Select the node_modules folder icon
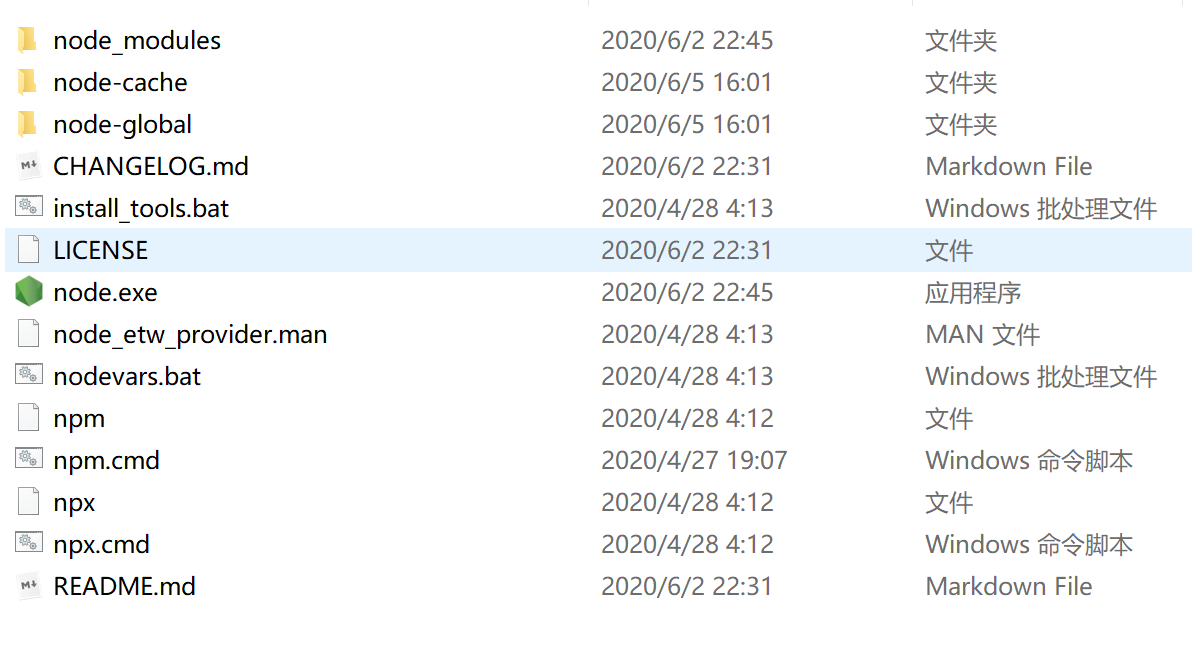The width and height of the screenshot is (1192, 646). [x=27, y=40]
